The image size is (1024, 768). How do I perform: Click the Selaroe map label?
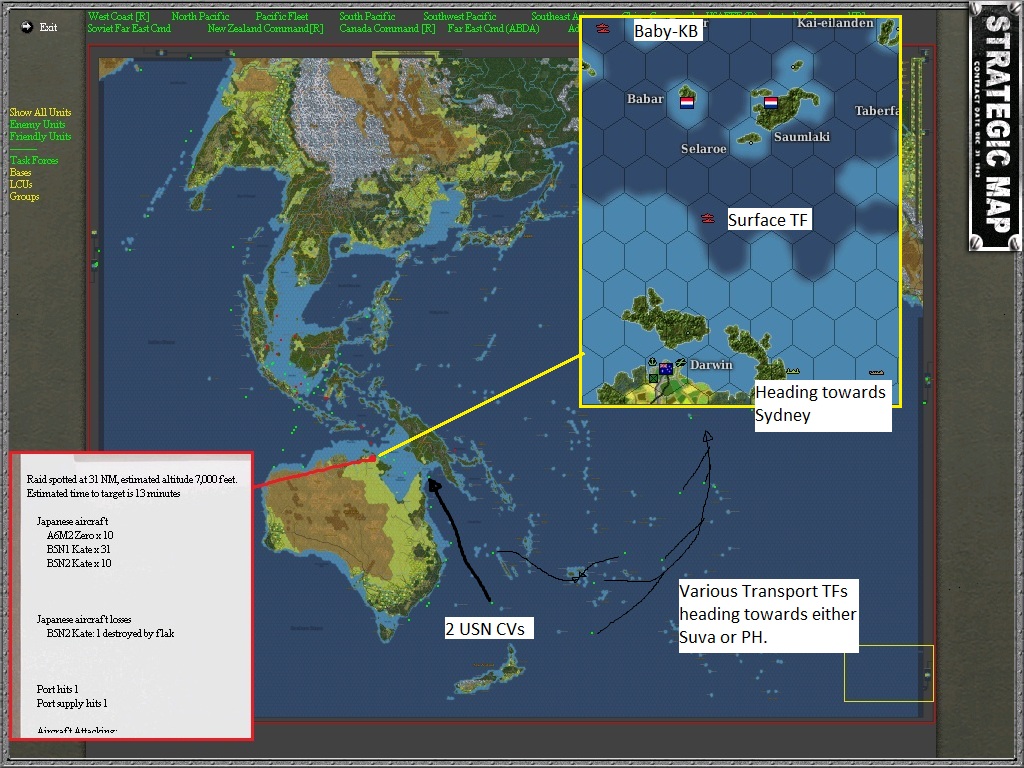(x=703, y=149)
